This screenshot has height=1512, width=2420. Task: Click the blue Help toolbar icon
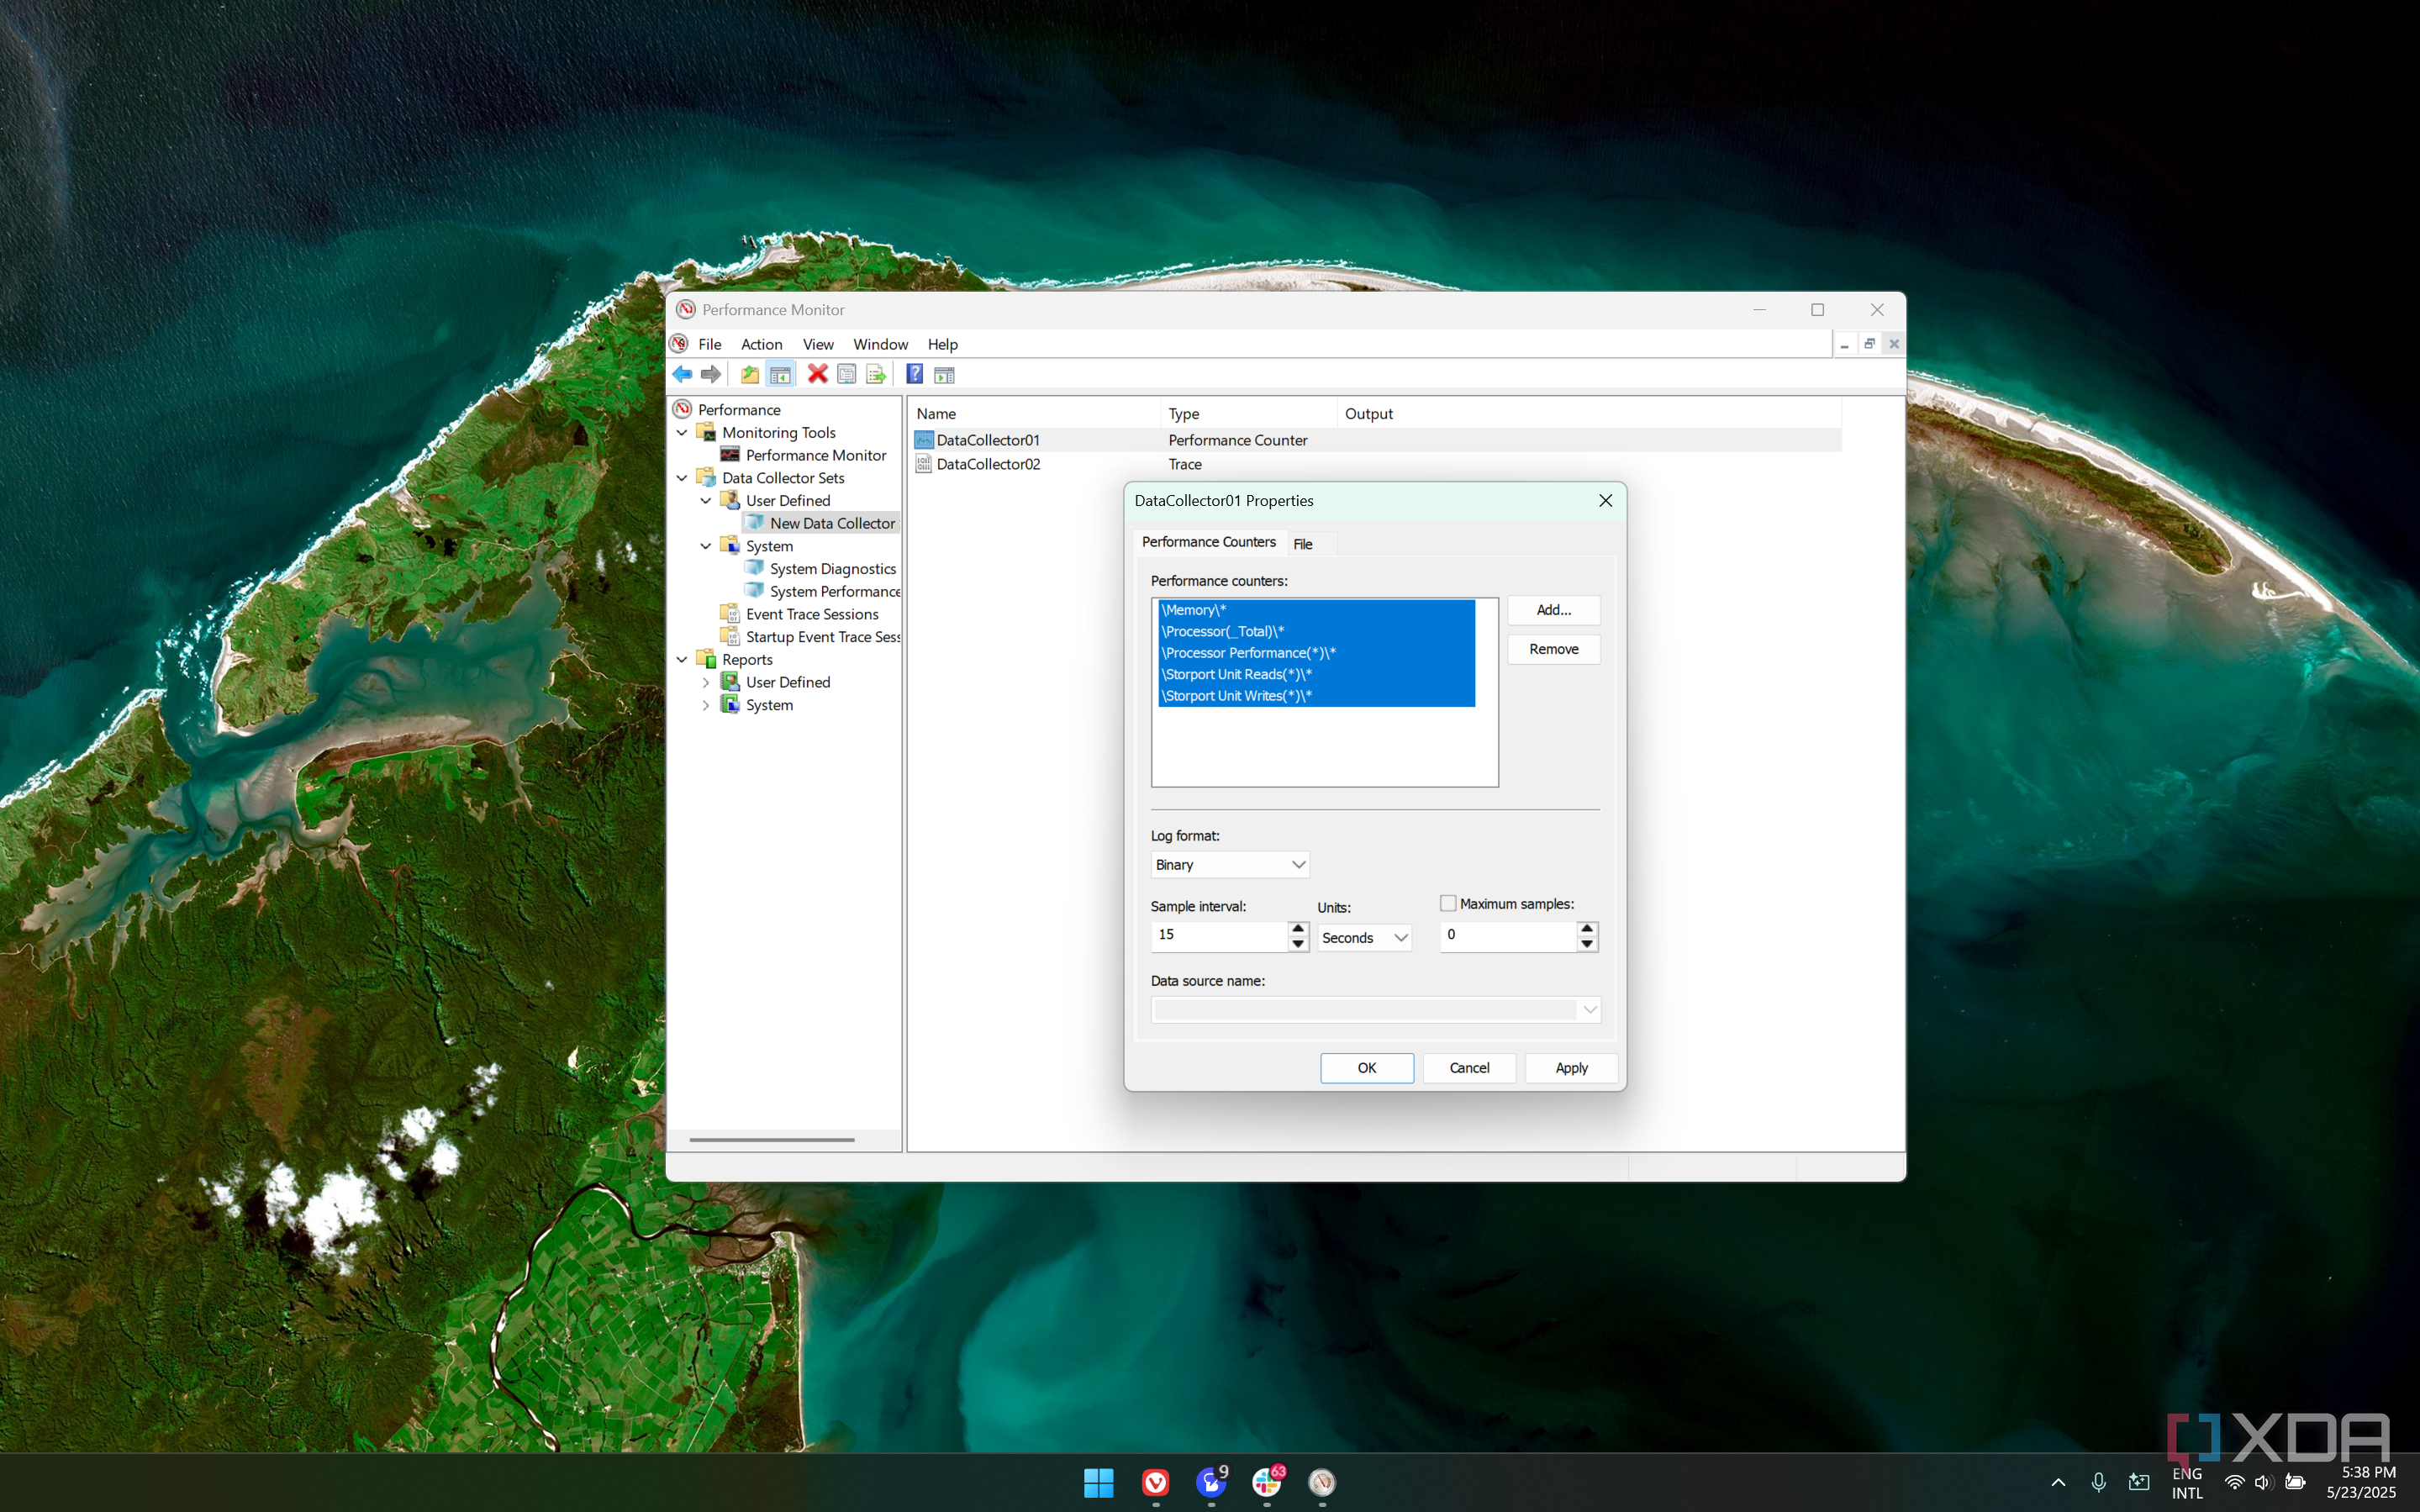pyautogui.click(x=914, y=374)
